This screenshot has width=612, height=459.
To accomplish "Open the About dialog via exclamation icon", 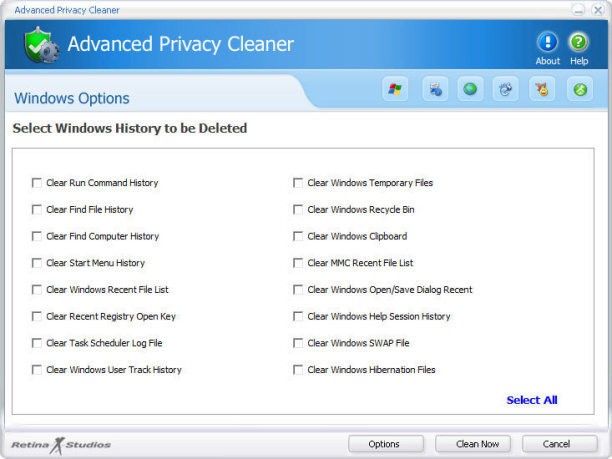I will click(548, 42).
